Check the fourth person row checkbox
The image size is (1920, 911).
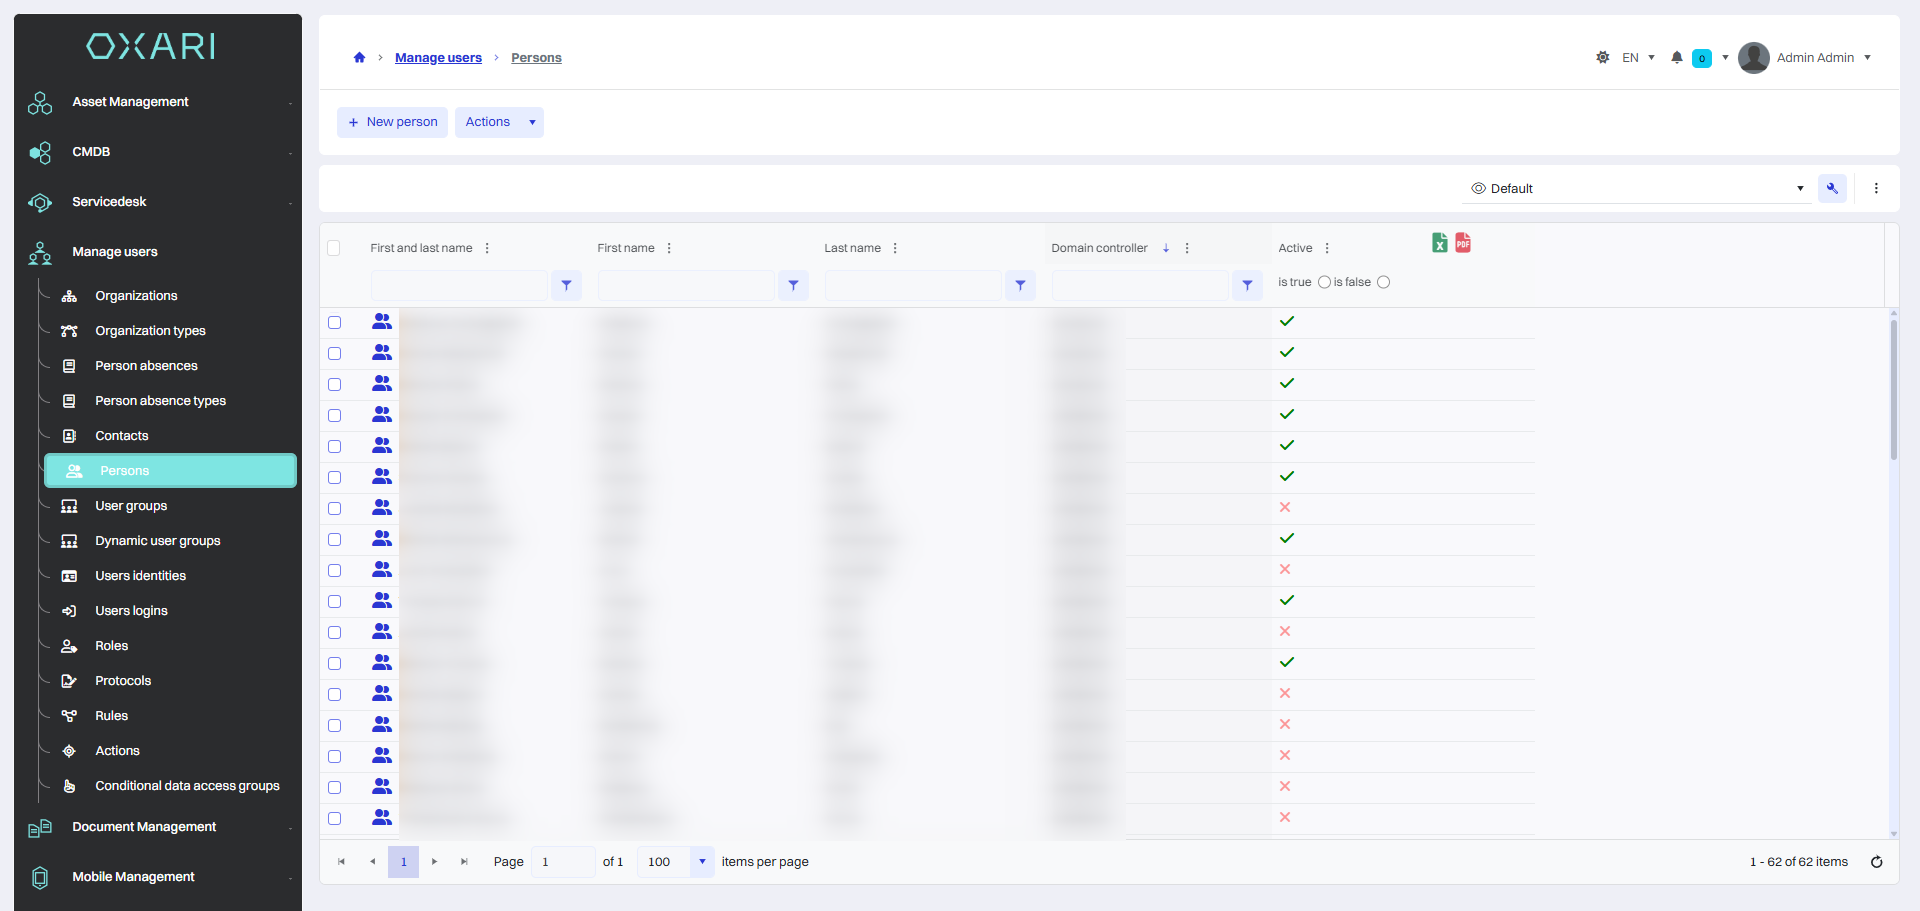[x=335, y=415]
